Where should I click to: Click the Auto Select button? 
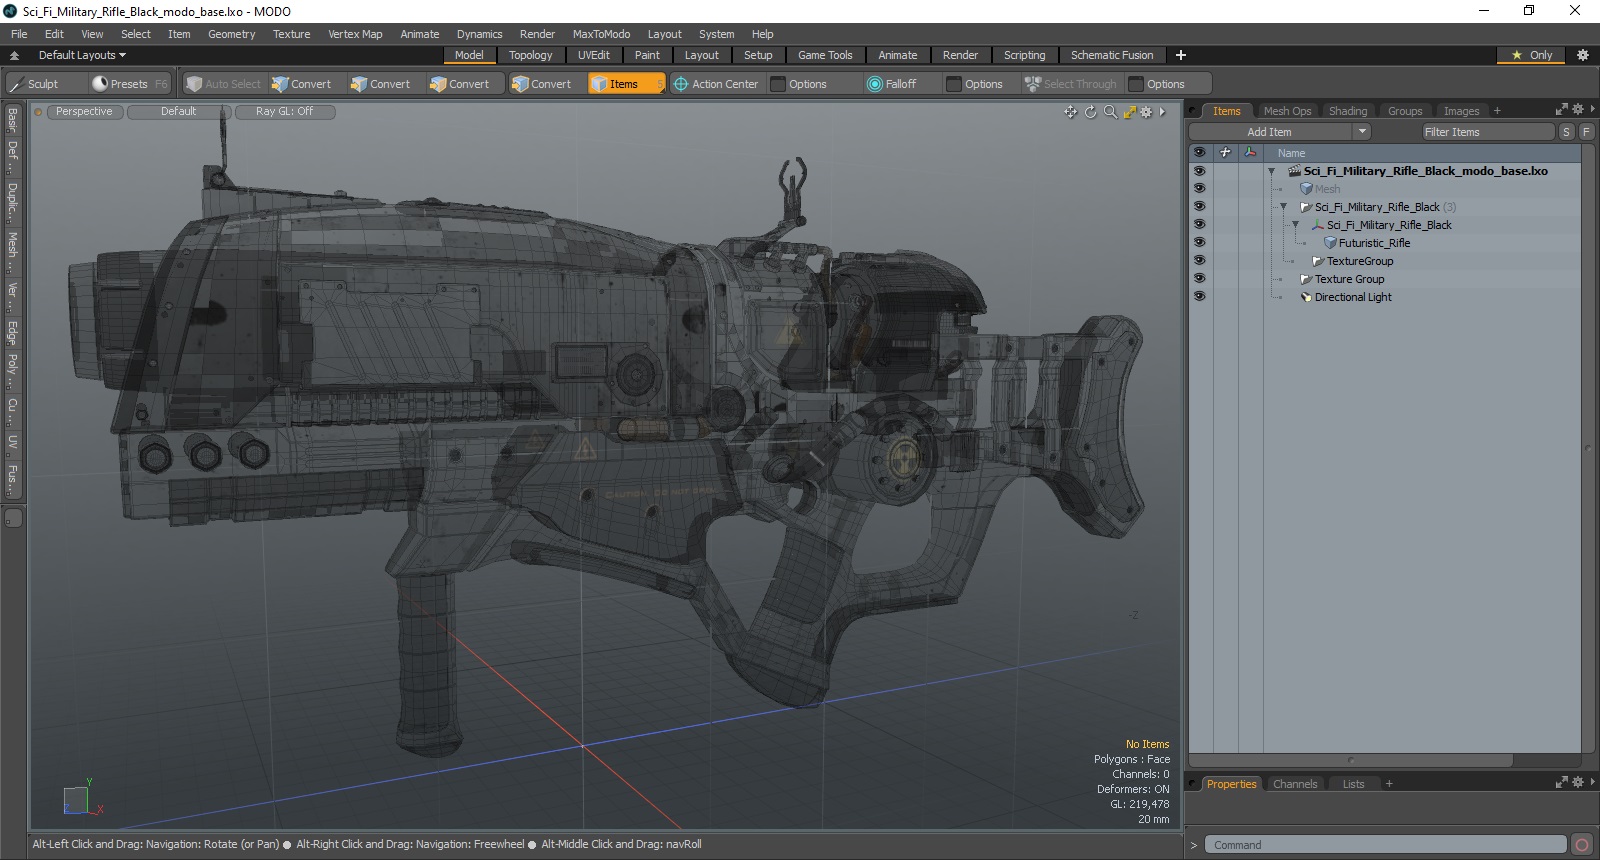tap(223, 84)
